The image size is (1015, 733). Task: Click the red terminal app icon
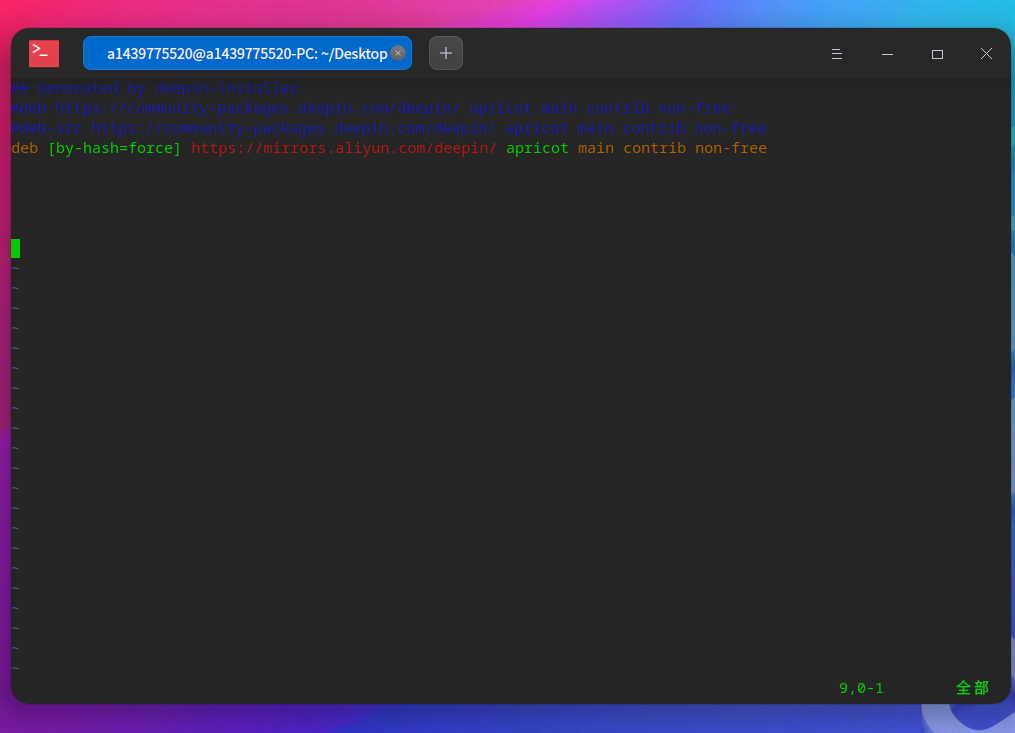44,53
